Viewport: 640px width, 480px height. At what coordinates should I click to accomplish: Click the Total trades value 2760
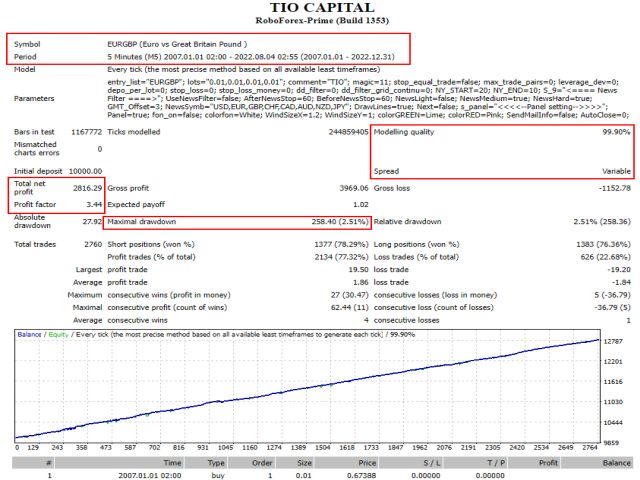(93, 244)
